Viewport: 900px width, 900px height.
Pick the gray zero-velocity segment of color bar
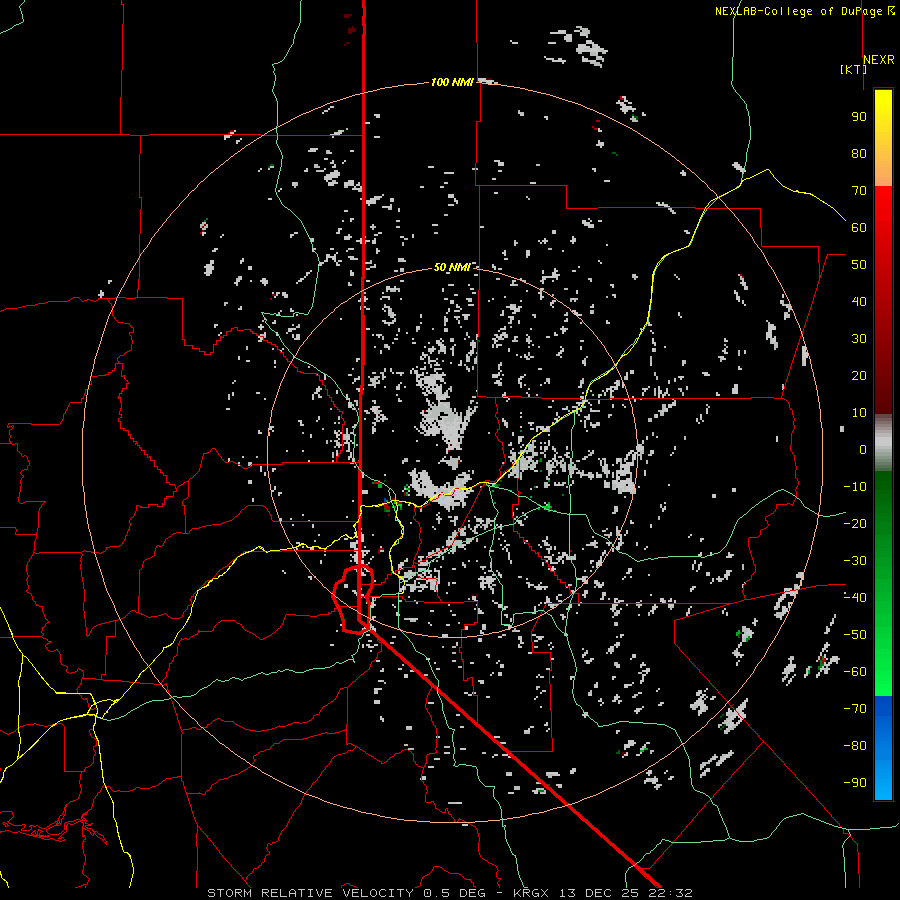tap(883, 443)
